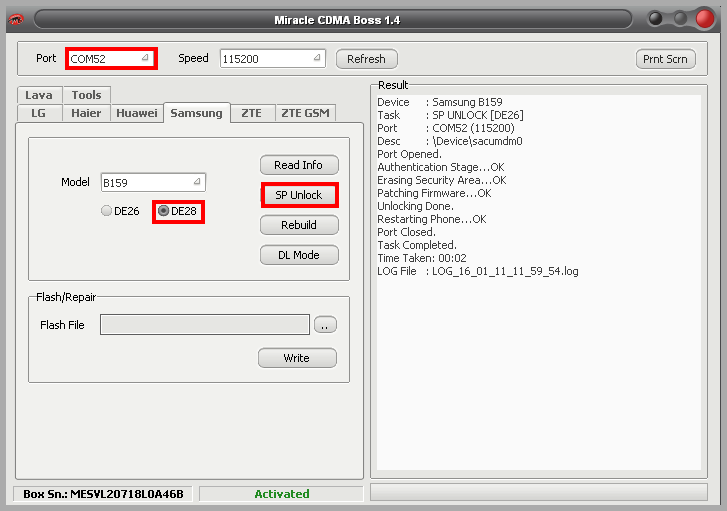Viewport: 727px width, 511px height.
Task: Click the "Task : SP UNLOCK [DE26]" log line
Action: tap(450, 115)
